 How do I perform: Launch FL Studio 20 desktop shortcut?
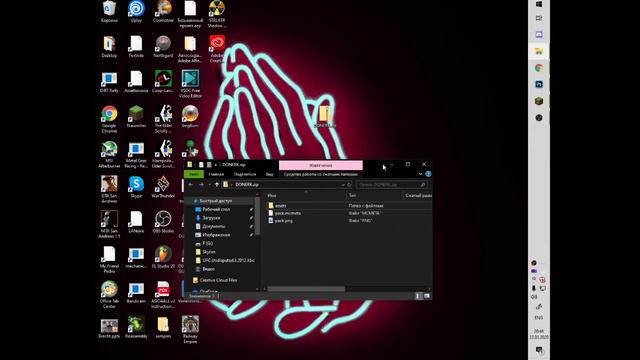click(163, 257)
